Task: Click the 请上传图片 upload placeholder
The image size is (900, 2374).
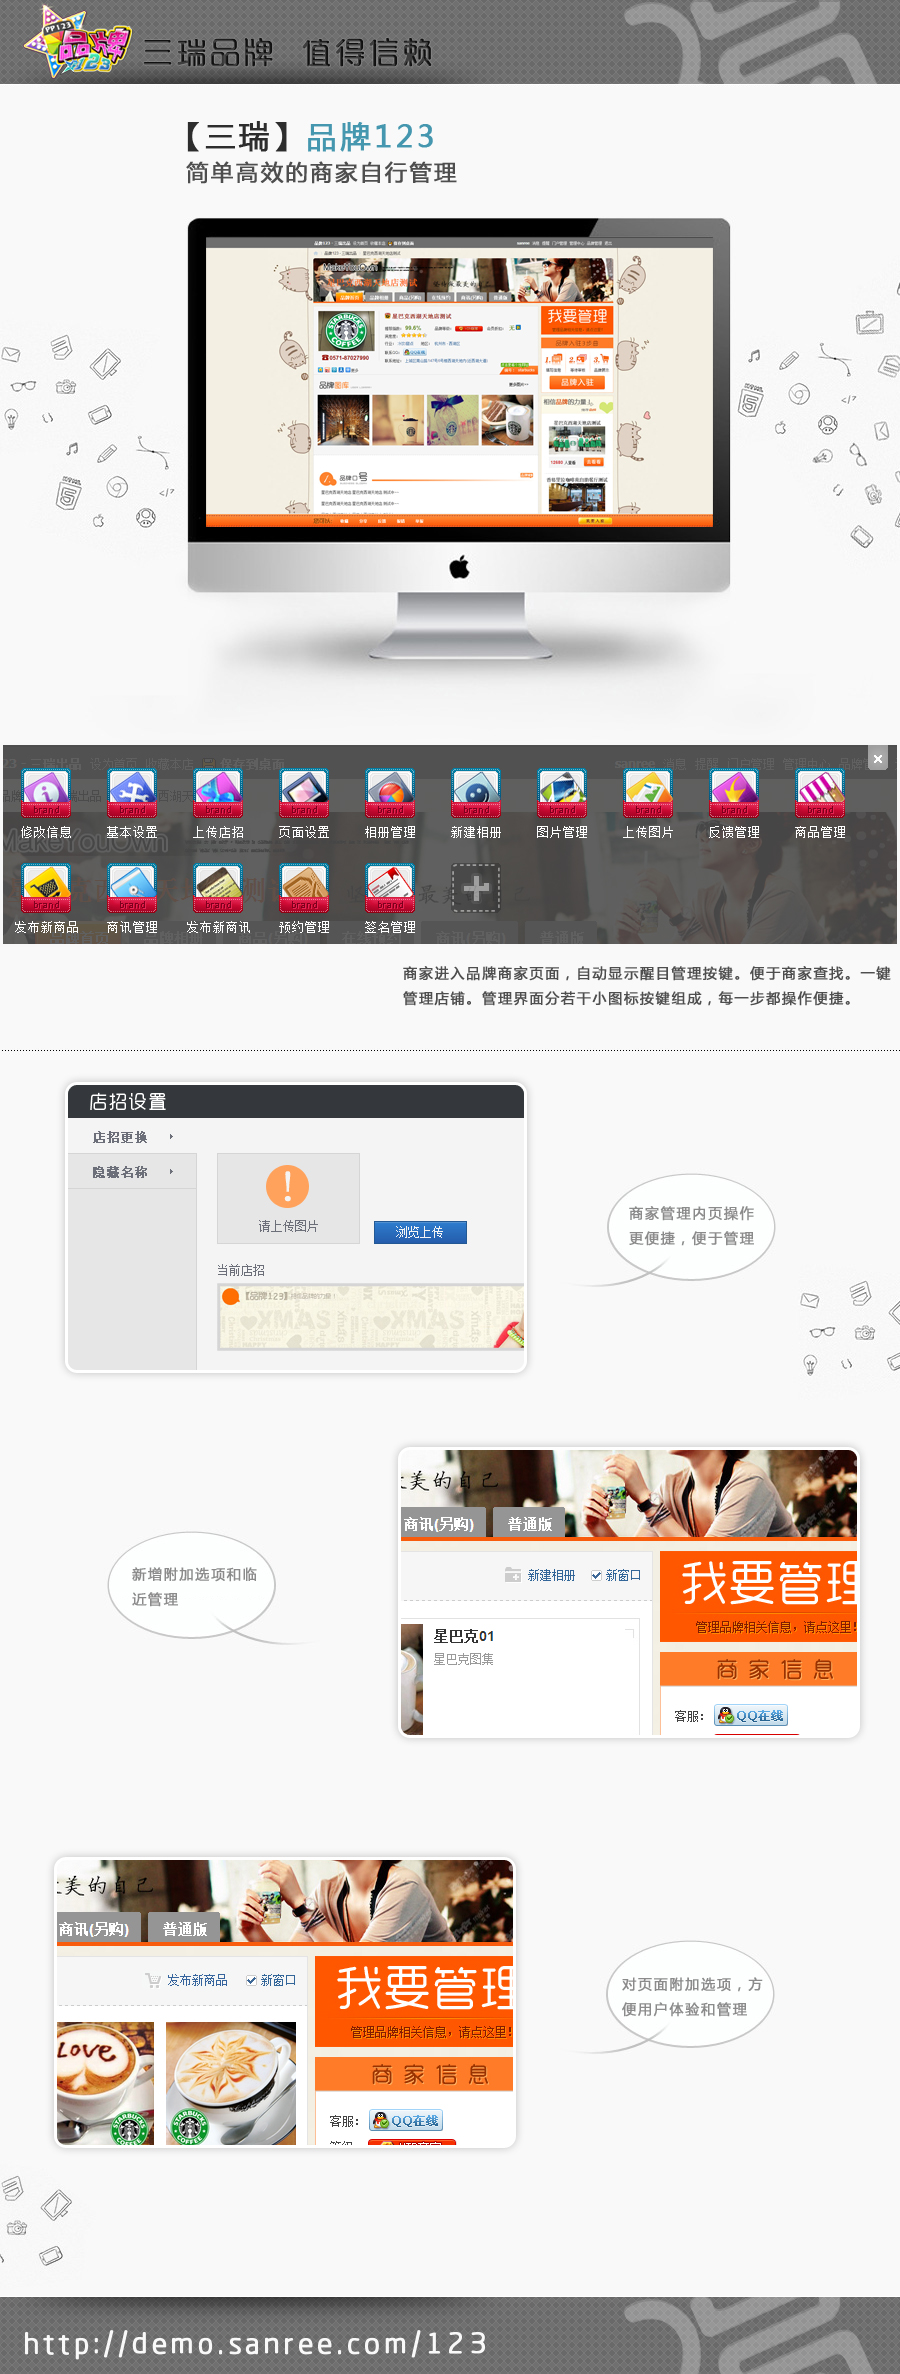Action: 288,1198
